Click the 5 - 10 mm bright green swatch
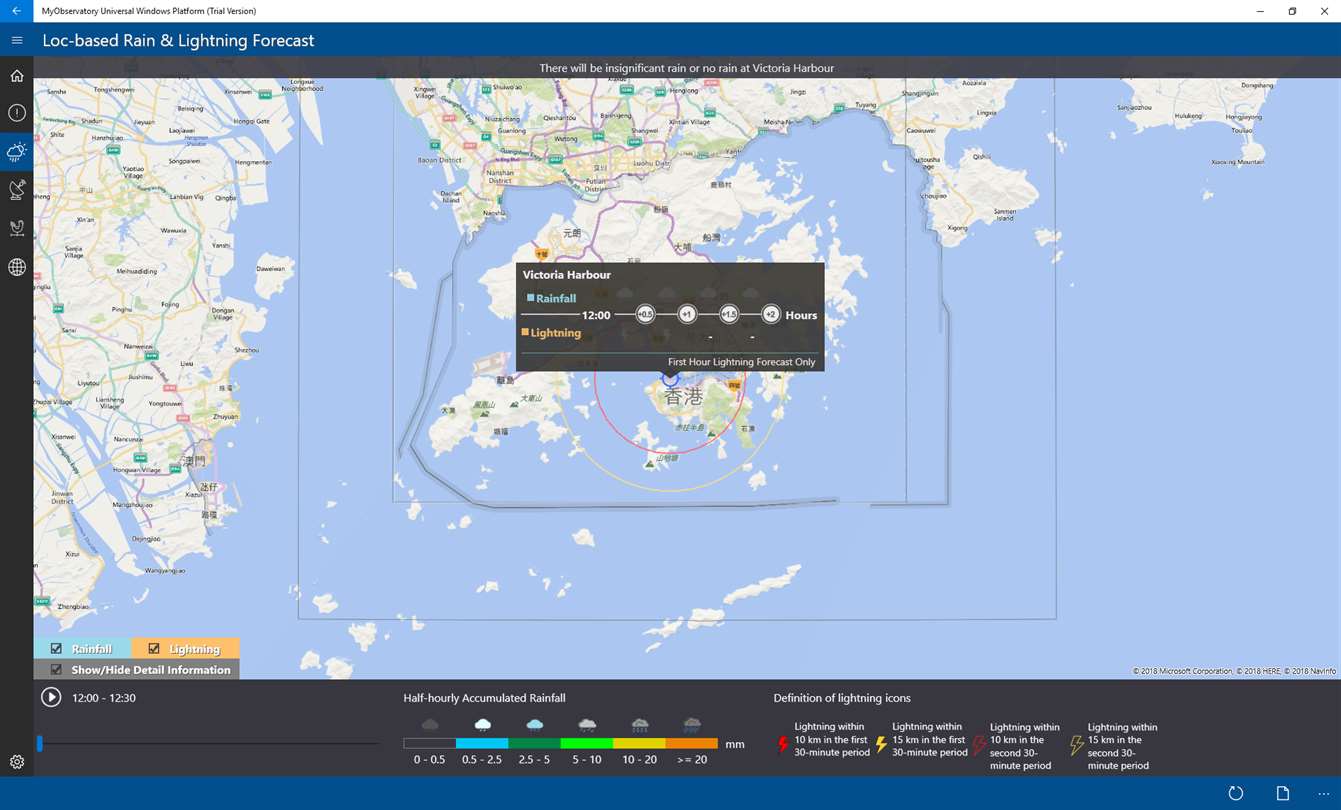The image size is (1341, 810). point(587,743)
